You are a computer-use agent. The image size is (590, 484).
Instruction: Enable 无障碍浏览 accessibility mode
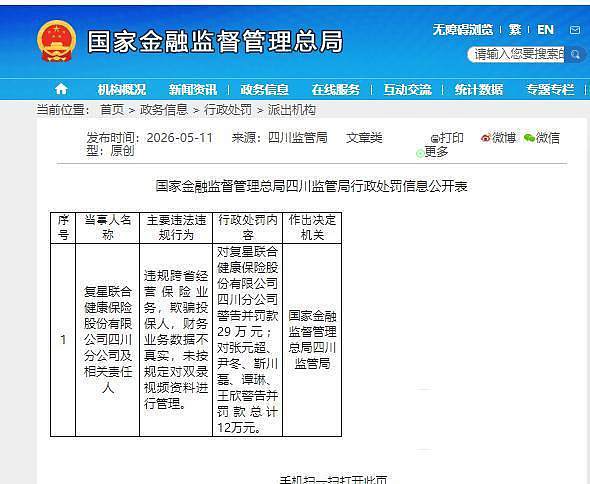pyautogui.click(x=462, y=30)
